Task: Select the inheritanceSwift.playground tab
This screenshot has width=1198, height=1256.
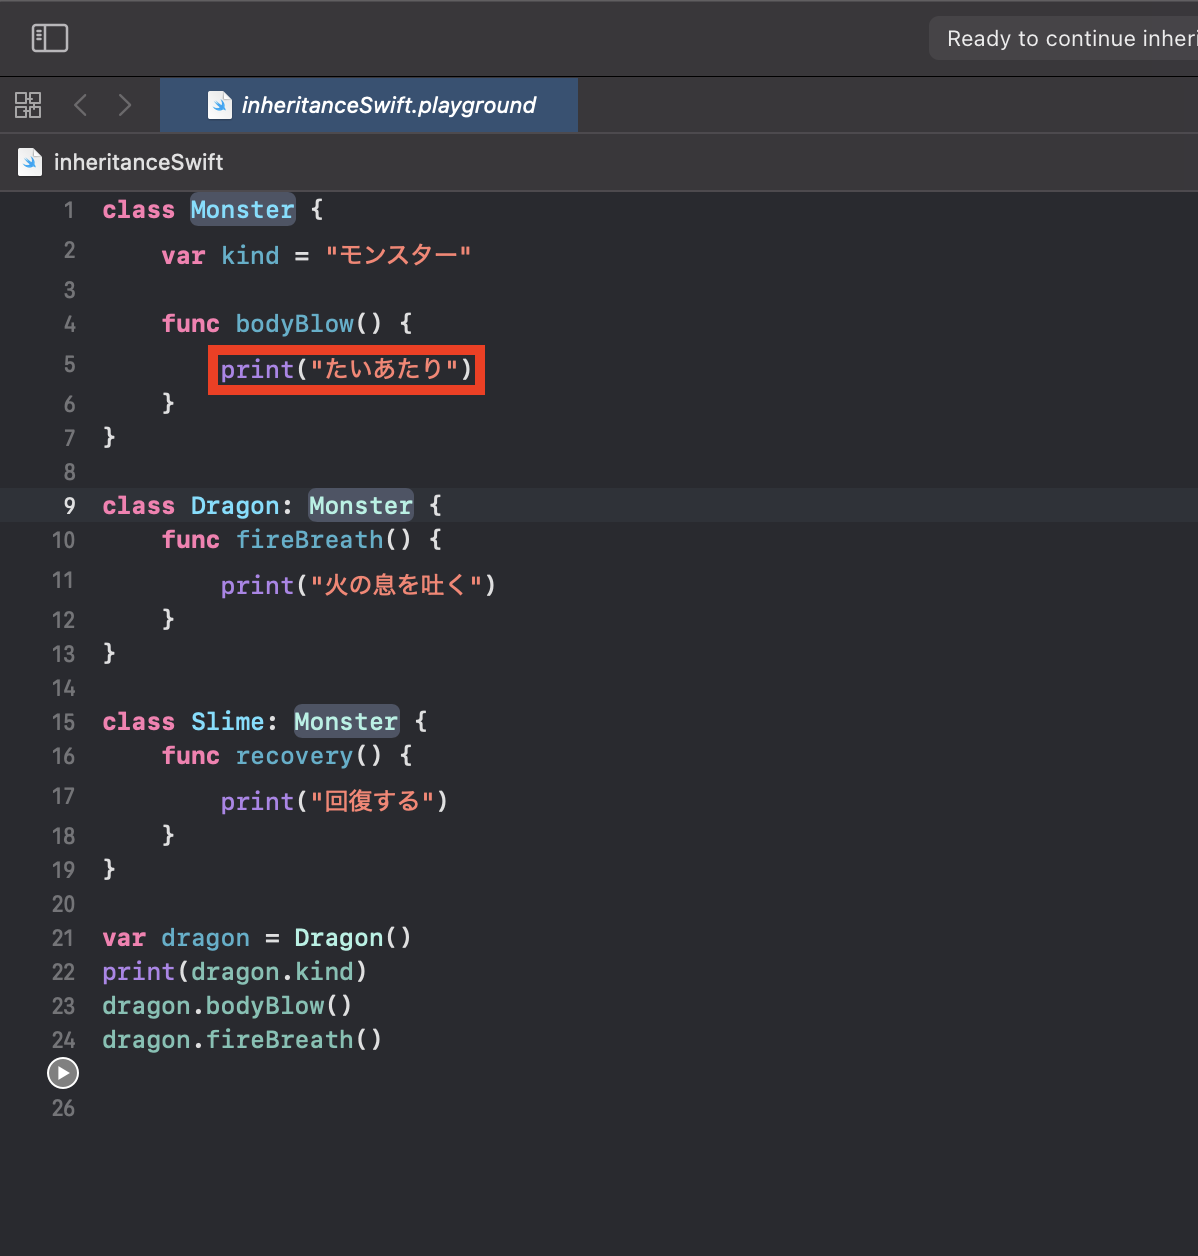Action: pyautogui.click(x=369, y=105)
